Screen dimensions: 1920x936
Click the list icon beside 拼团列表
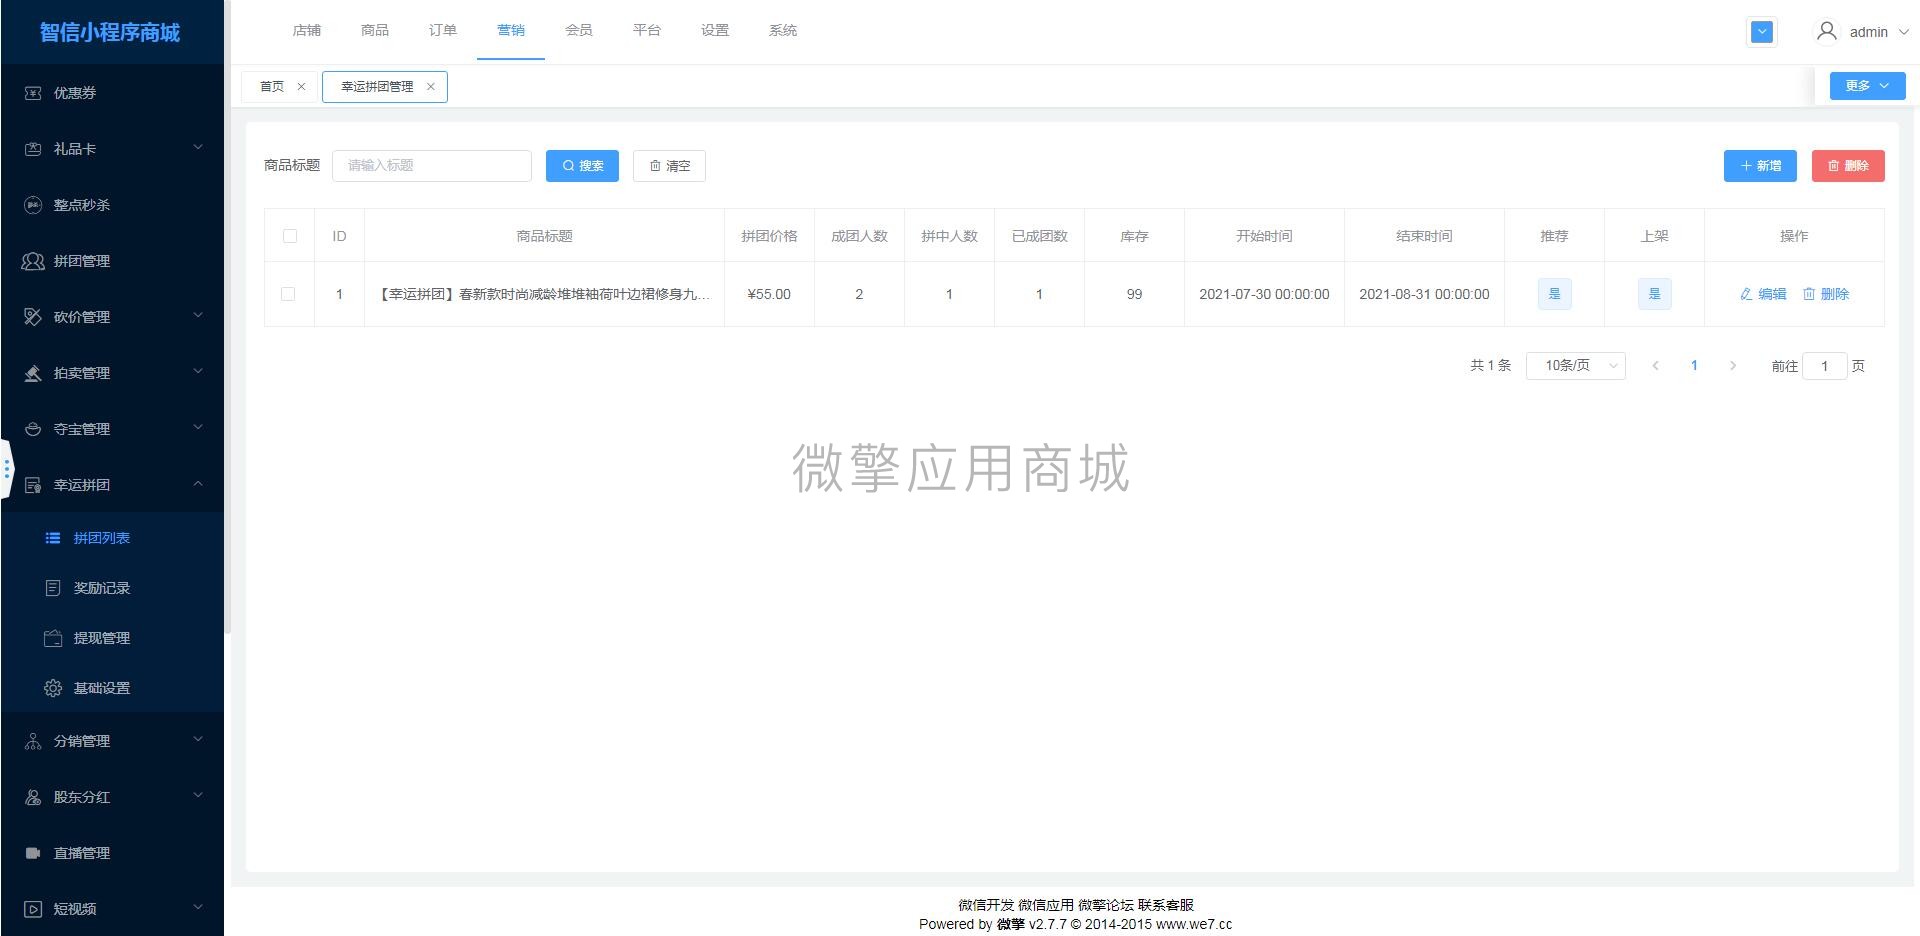tap(53, 538)
